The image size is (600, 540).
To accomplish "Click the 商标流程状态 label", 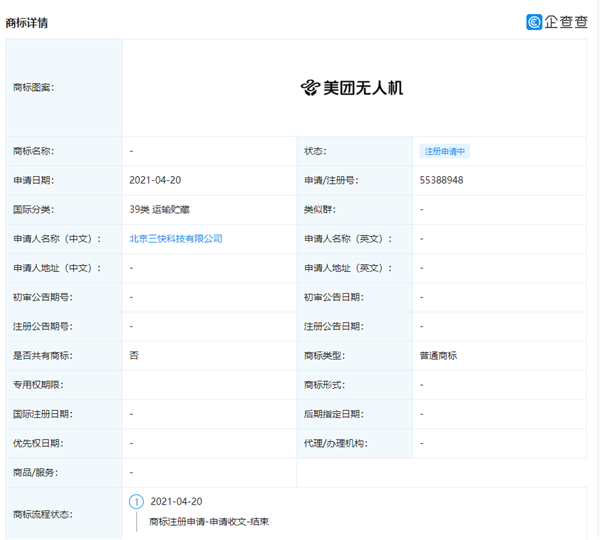I will click(43, 514).
